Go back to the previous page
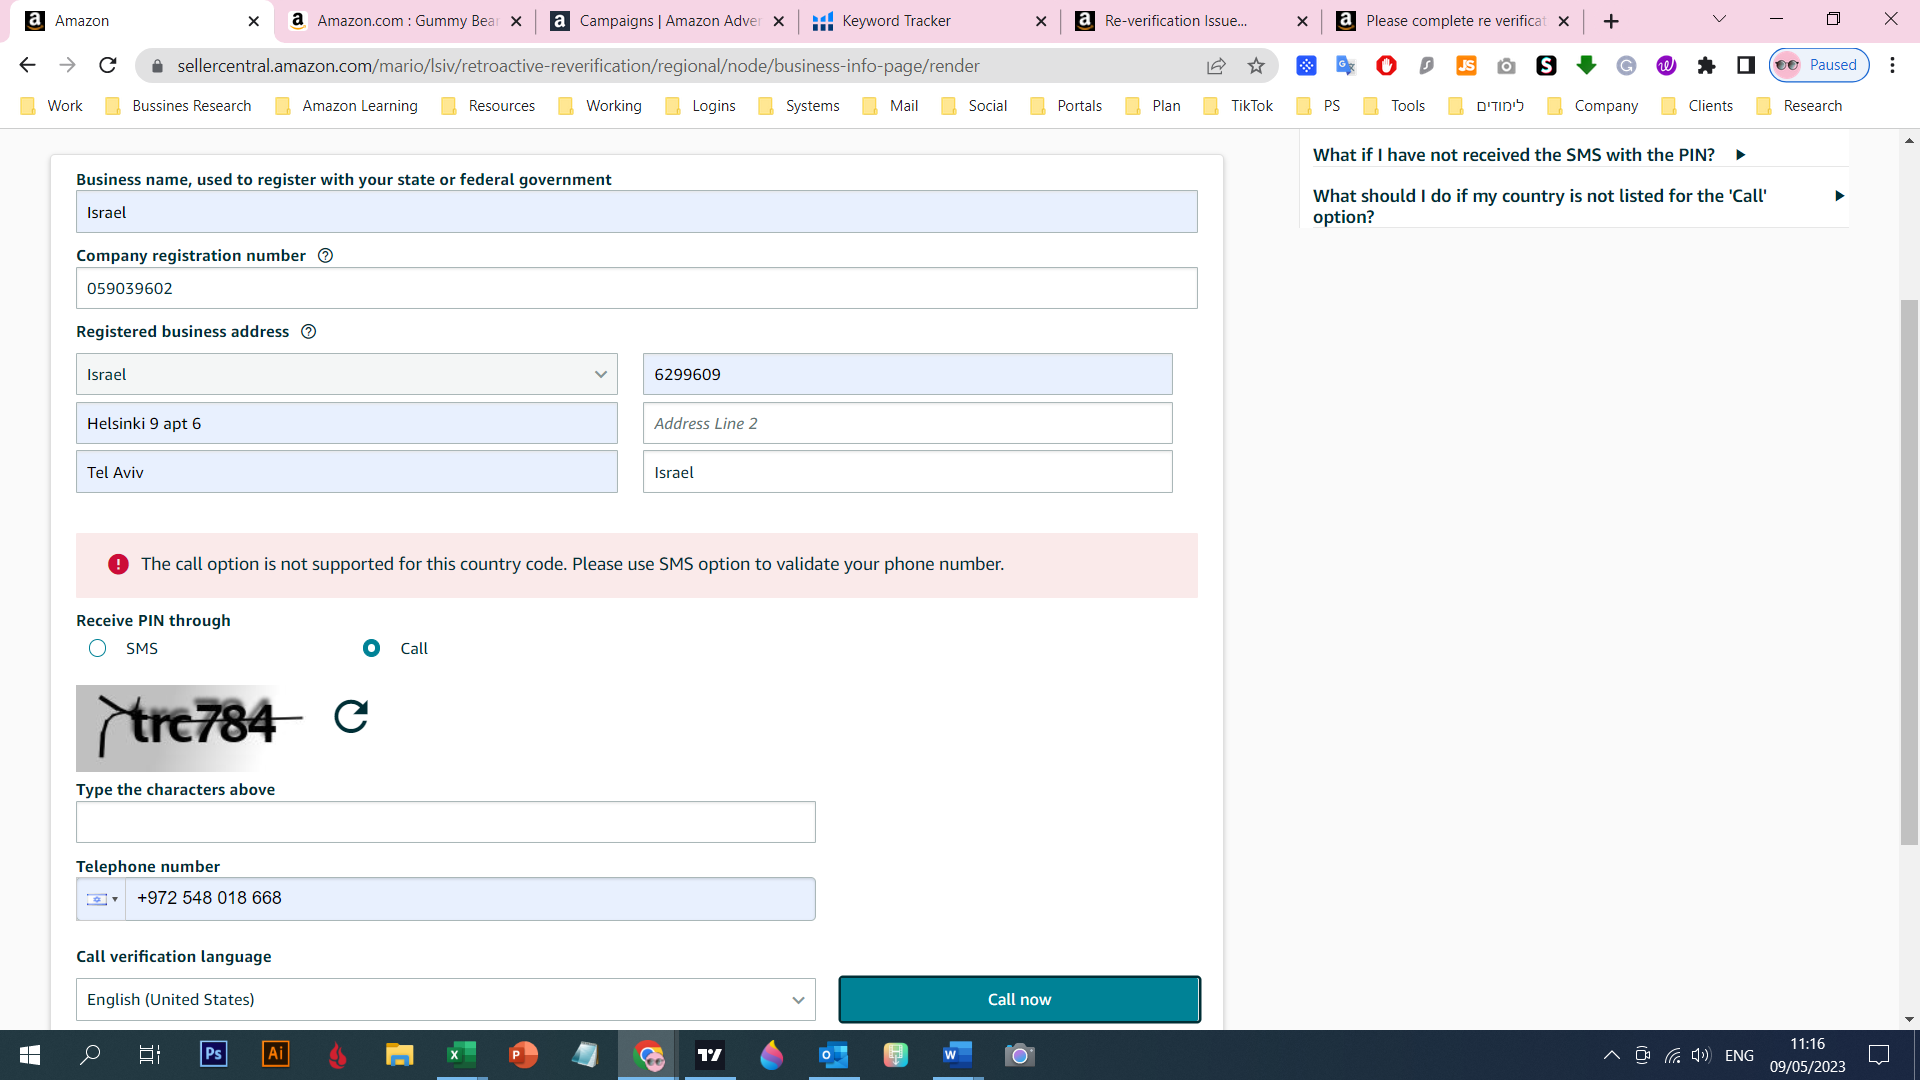The width and height of the screenshot is (1920, 1080). tap(27, 66)
